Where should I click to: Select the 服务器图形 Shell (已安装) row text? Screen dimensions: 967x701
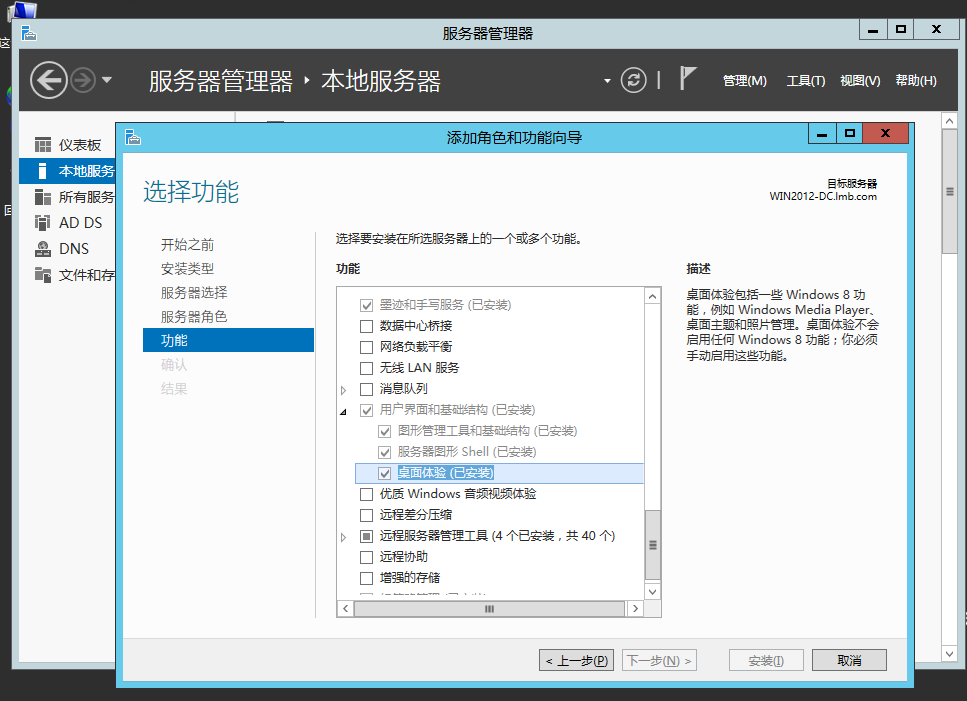467,452
